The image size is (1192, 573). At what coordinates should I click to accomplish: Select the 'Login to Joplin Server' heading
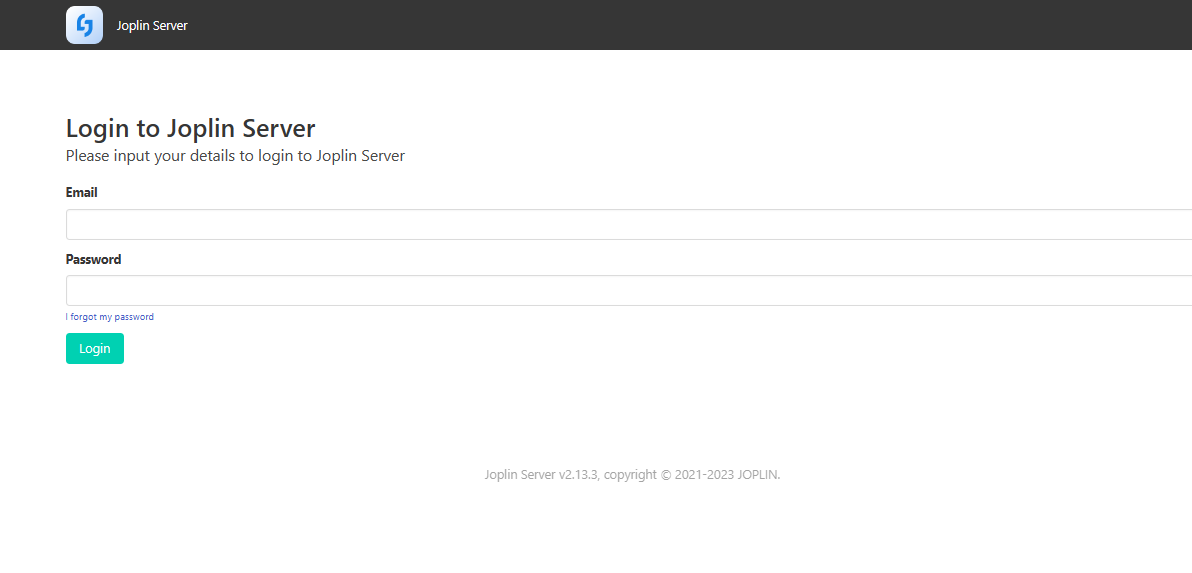(191, 128)
